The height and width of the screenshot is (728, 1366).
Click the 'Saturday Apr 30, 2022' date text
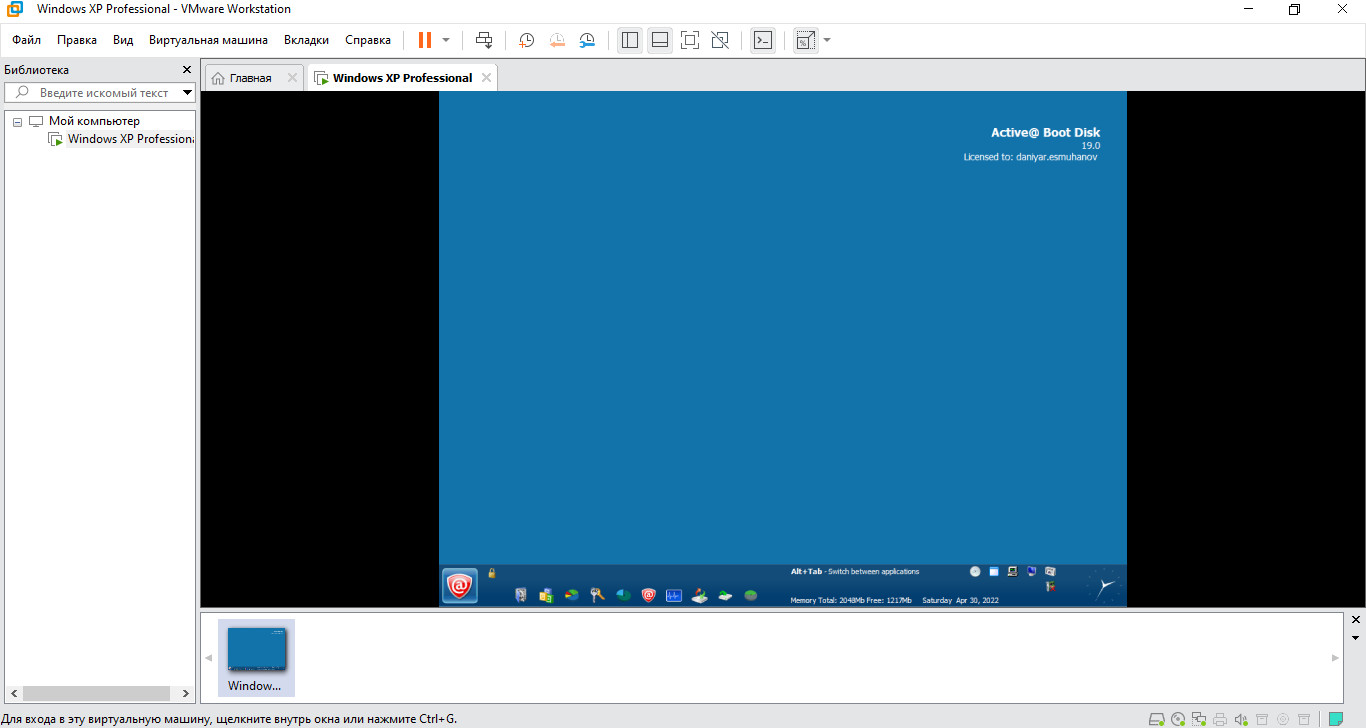(960, 600)
